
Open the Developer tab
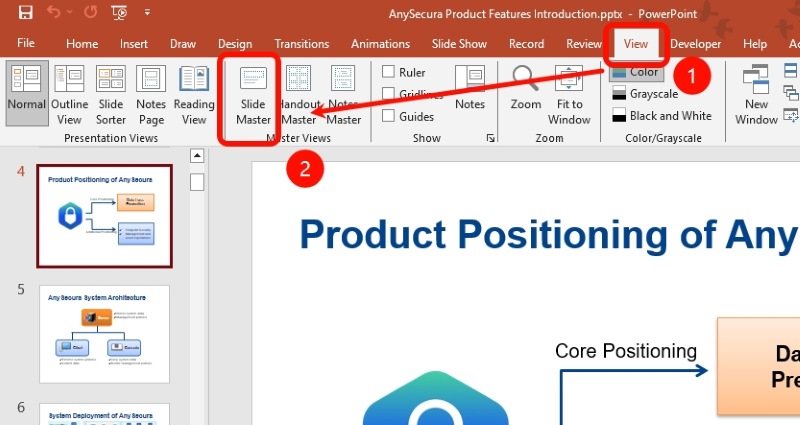pyautogui.click(x=695, y=44)
